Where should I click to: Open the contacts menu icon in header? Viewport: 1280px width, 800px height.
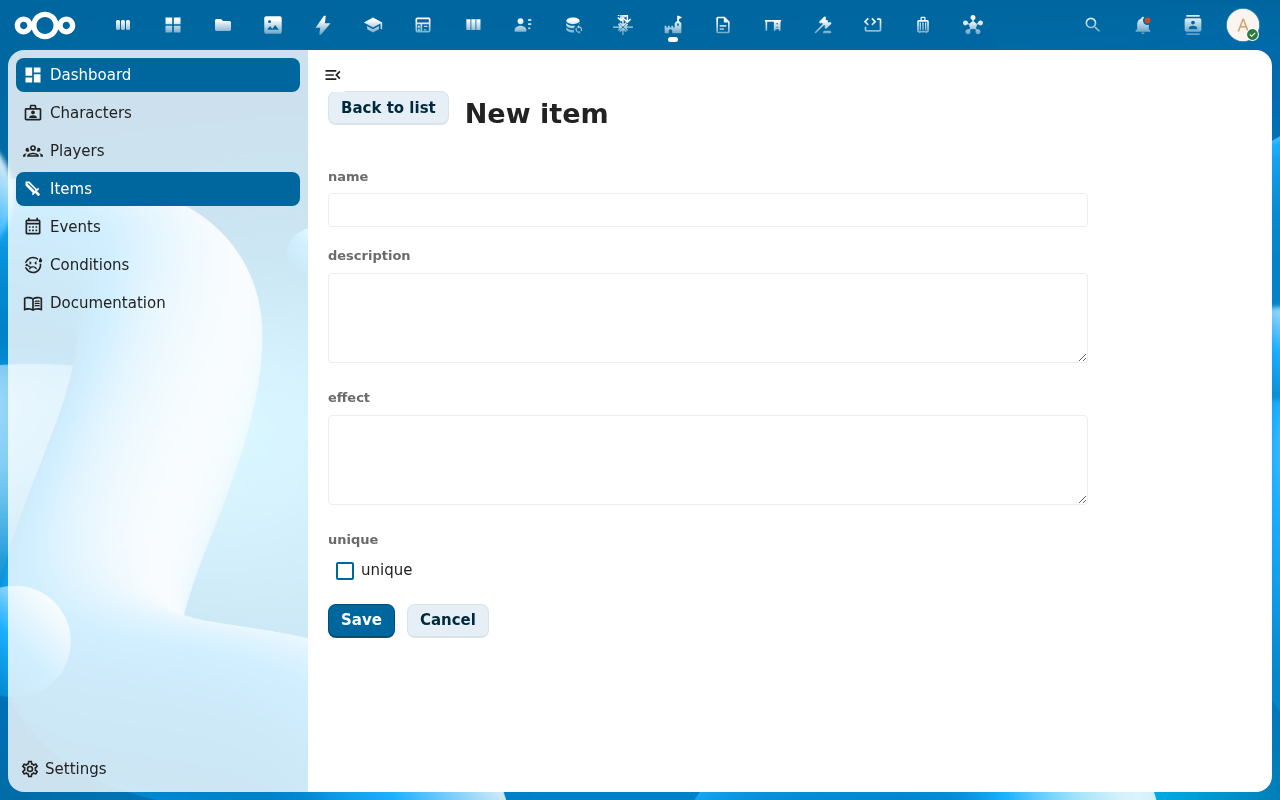(1193, 25)
